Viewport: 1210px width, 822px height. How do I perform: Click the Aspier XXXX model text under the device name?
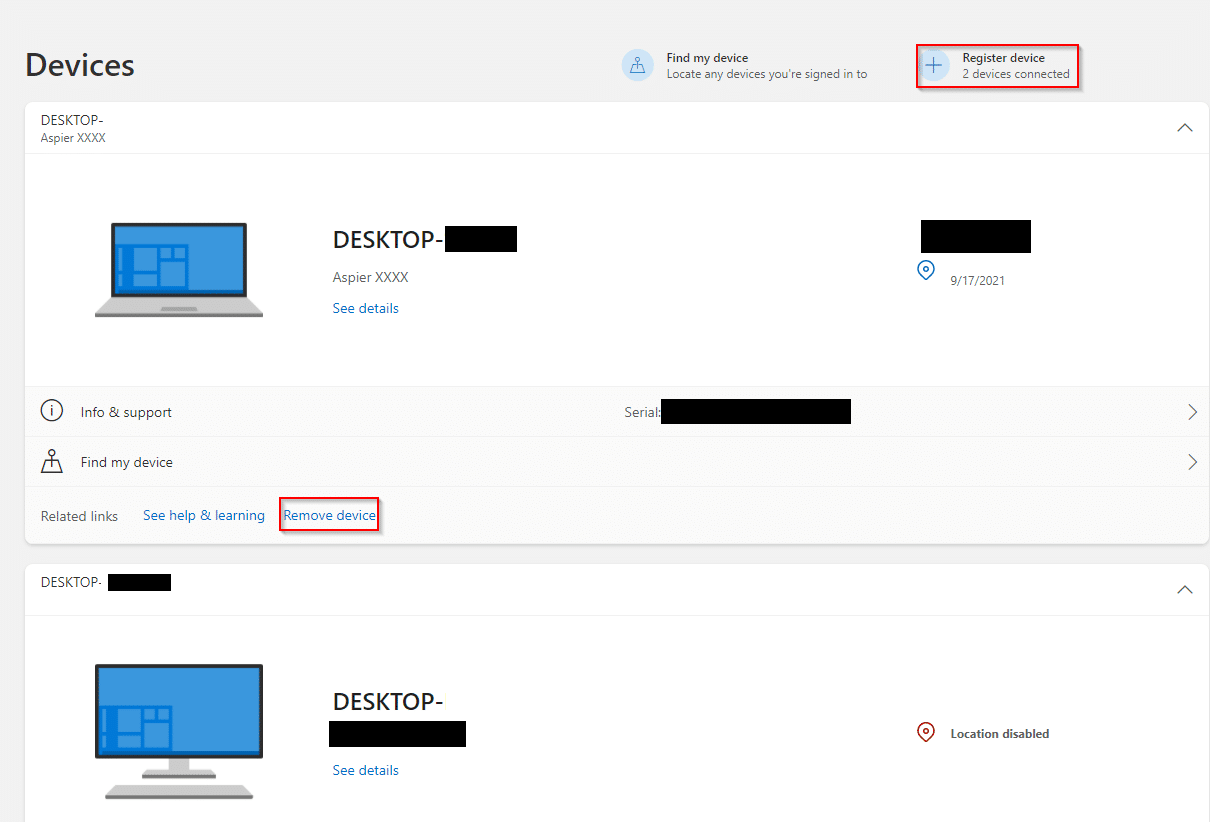coord(370,277)
